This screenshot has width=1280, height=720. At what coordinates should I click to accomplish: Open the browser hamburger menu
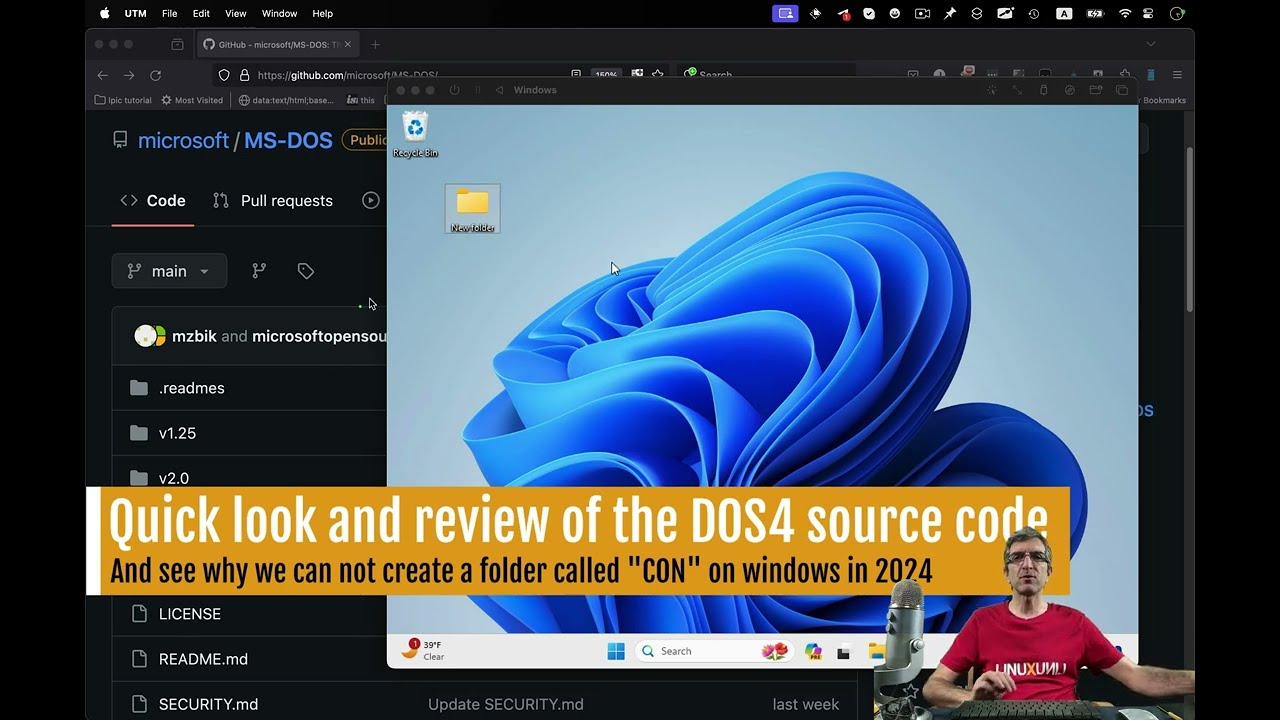[x=1177, y=75]
